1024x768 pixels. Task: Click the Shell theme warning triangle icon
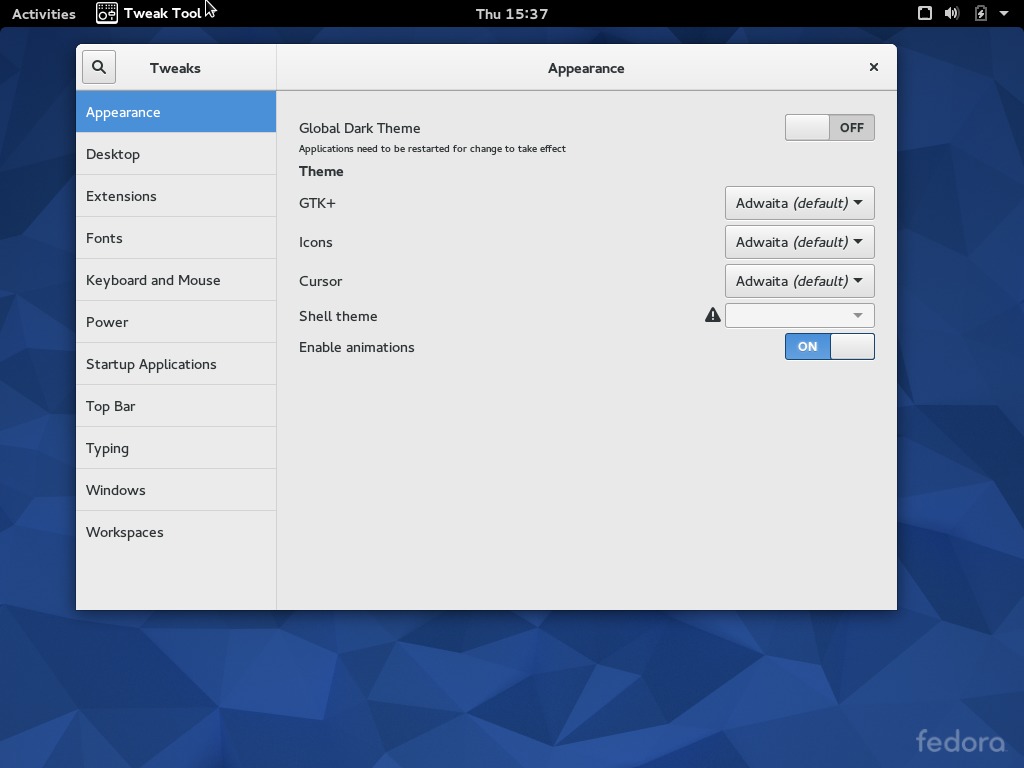click(x=712, y=315)
